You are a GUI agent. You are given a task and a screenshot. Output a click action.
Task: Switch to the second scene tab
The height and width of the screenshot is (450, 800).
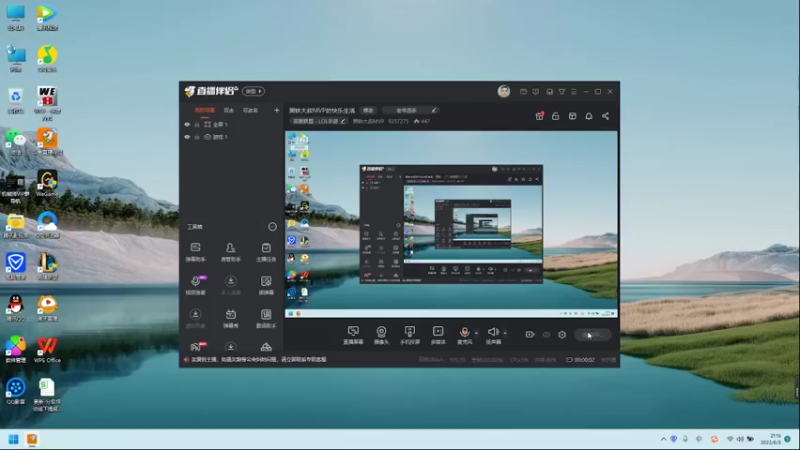[x=229, y=110]
